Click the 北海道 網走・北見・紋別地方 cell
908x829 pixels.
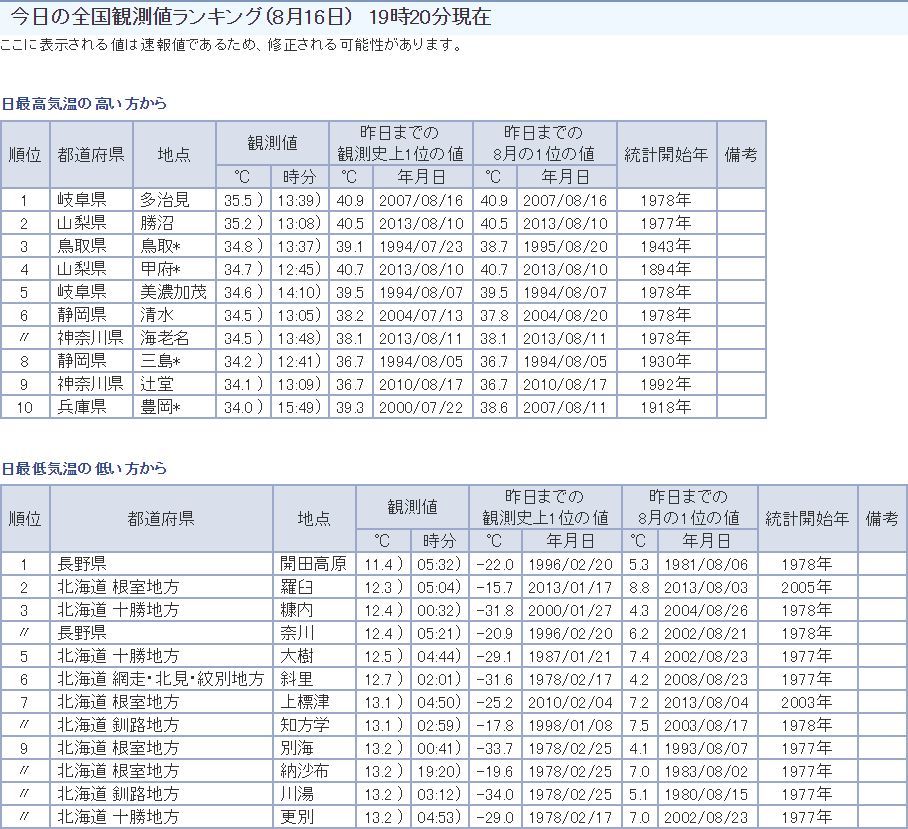point(160,679)
